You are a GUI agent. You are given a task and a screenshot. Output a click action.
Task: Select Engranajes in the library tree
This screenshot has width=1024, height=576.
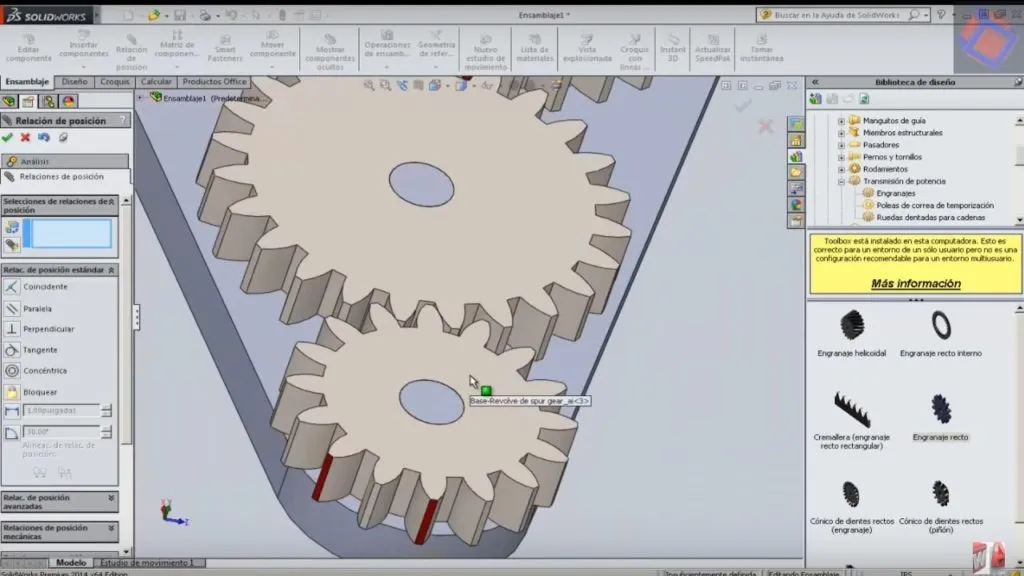pyautogui.click(x=894, y=193)
